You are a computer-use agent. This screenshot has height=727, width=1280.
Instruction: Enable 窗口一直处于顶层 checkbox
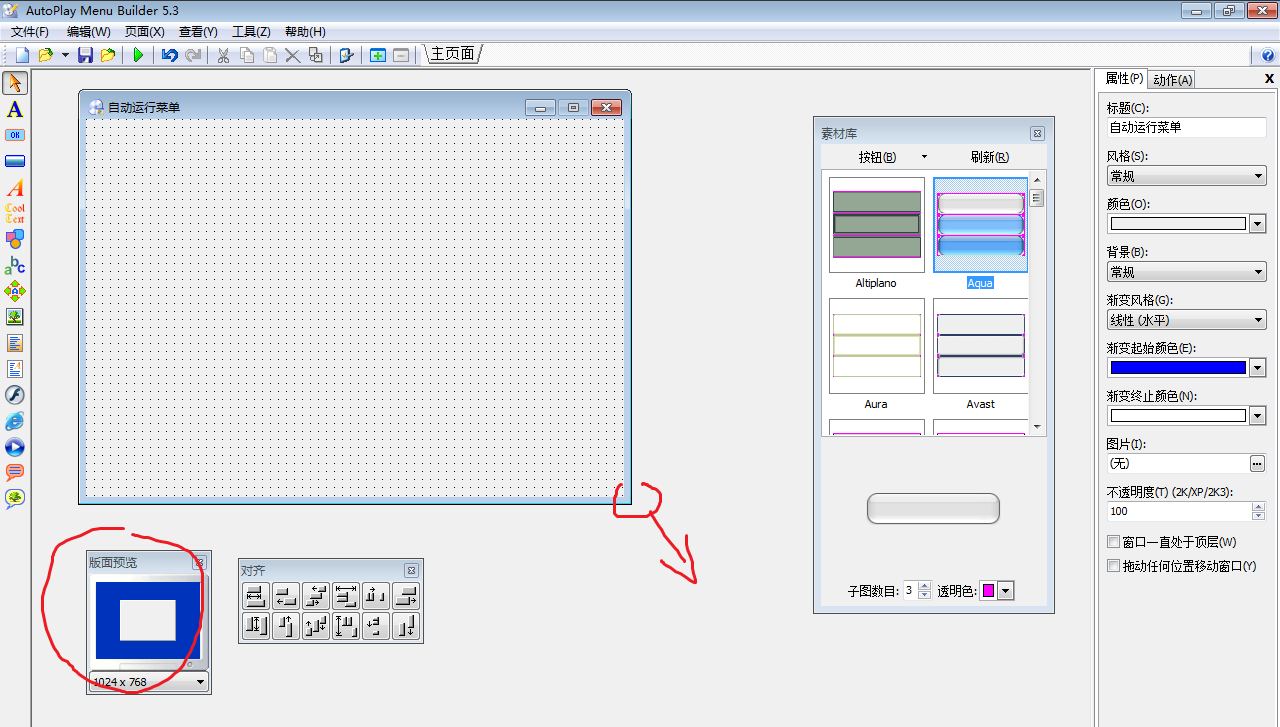(x=1113, y=542)
